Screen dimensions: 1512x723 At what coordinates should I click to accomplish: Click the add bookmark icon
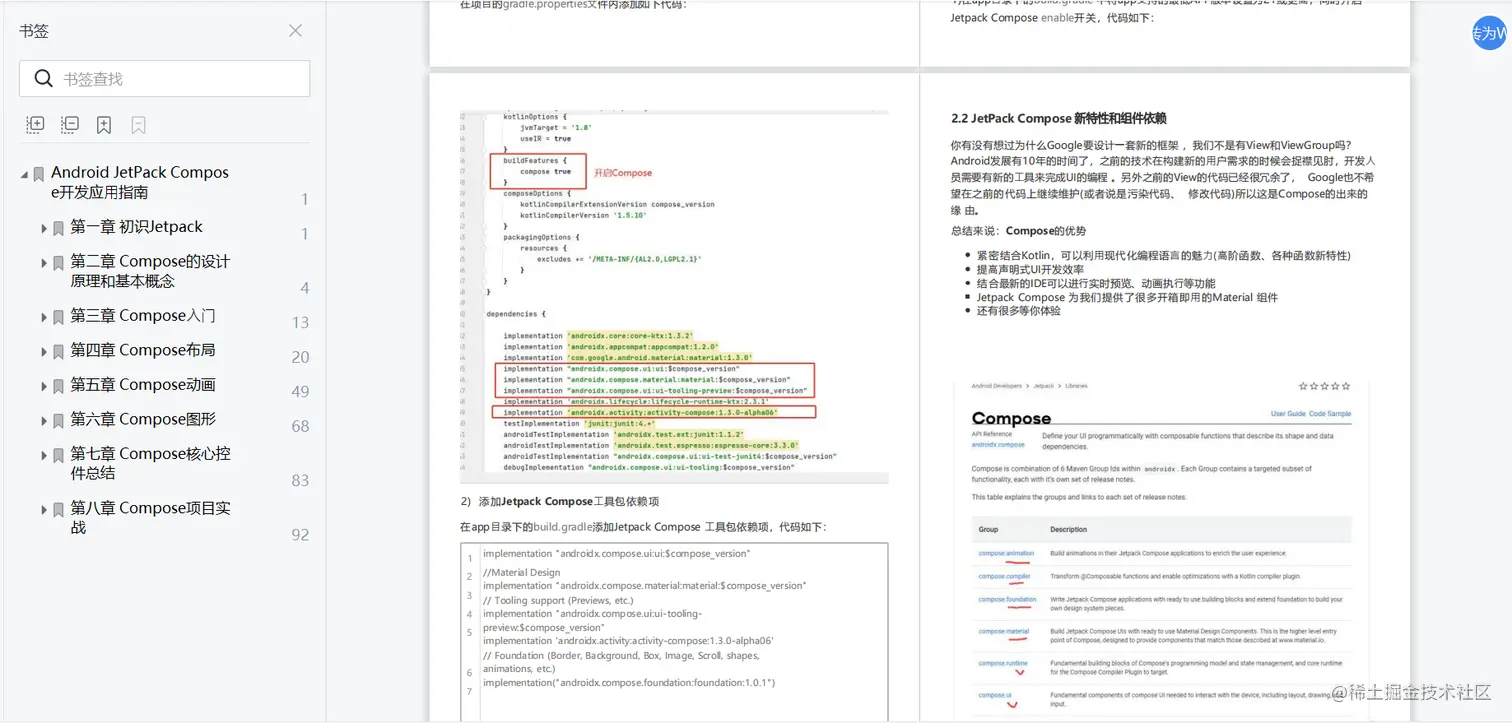[104, 125]
